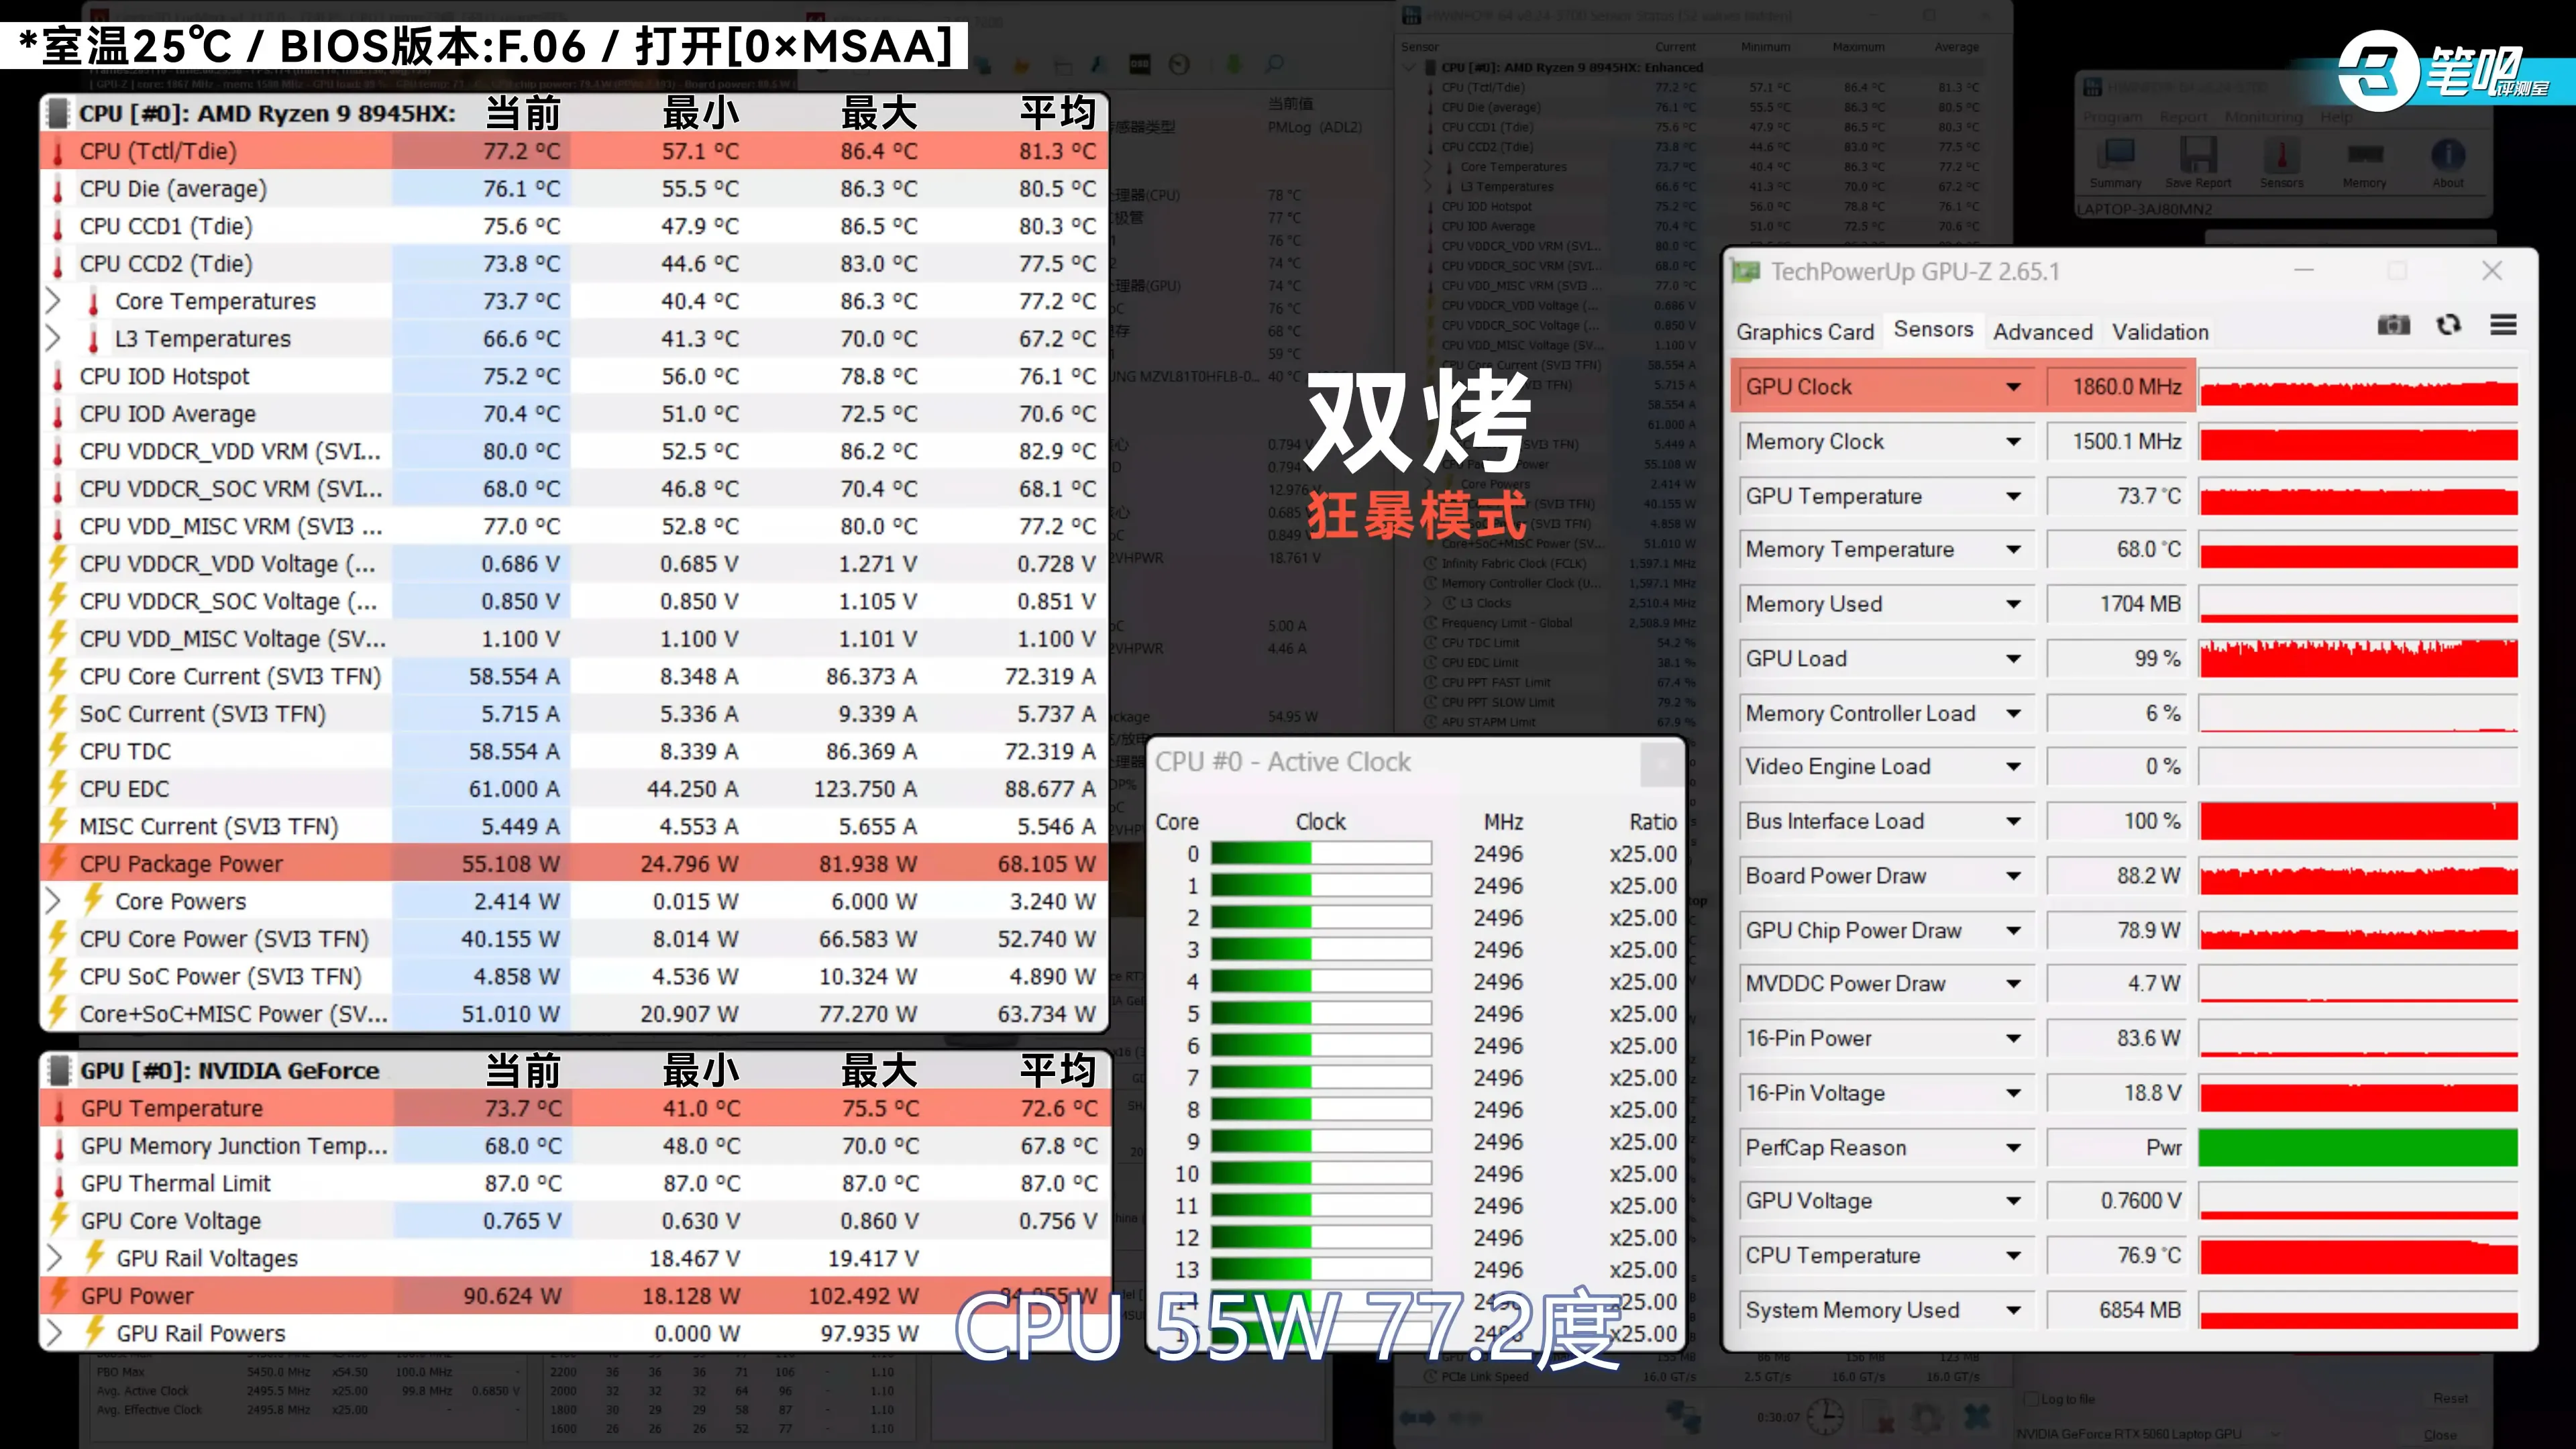Image resolution: width=2576 pixels, height=1449 pixels.
Task: Switch to the Advanced tab
Action: pyautogui.click(x=2042, y=332)
